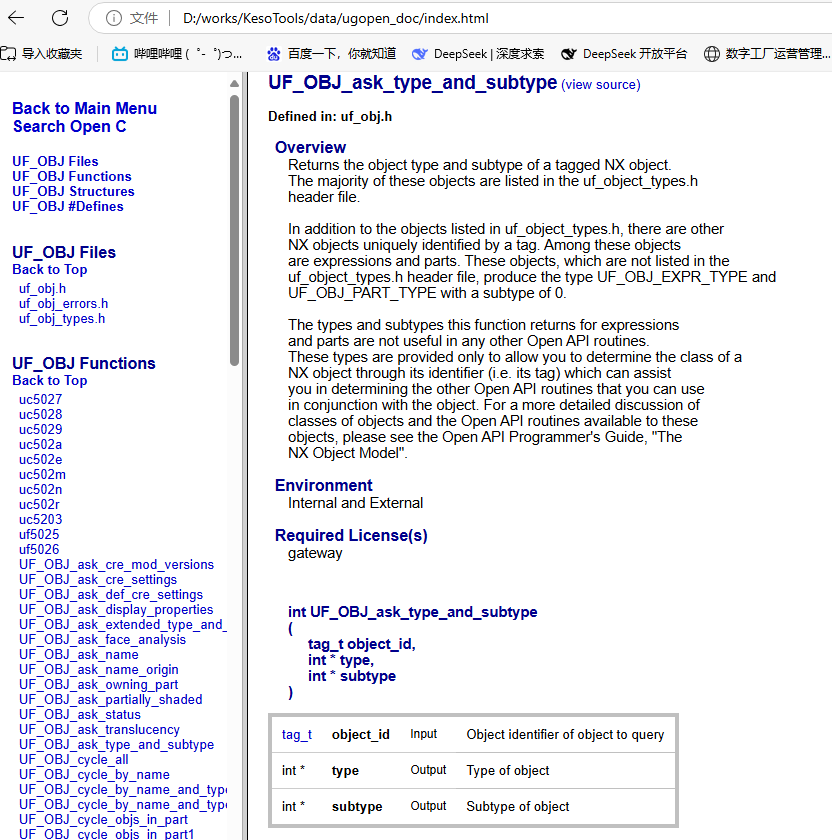Open the import favorites bookmark
This screenshot has height=840, width=832.
click(x=42, y=54)
